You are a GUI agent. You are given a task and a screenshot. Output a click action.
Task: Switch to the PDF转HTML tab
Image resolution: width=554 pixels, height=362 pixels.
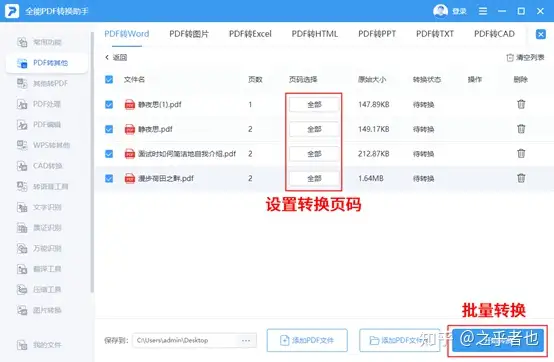314,34
